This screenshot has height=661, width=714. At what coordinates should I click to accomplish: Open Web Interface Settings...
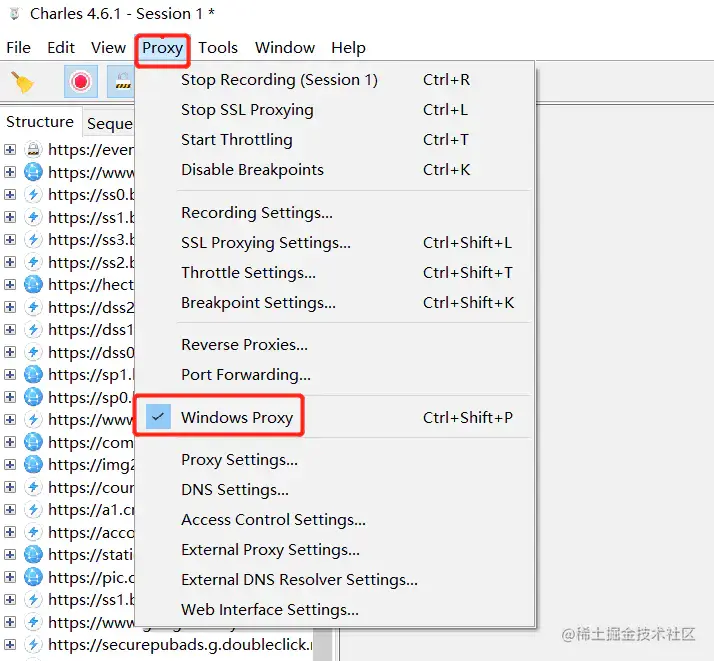tap(334, 610)
